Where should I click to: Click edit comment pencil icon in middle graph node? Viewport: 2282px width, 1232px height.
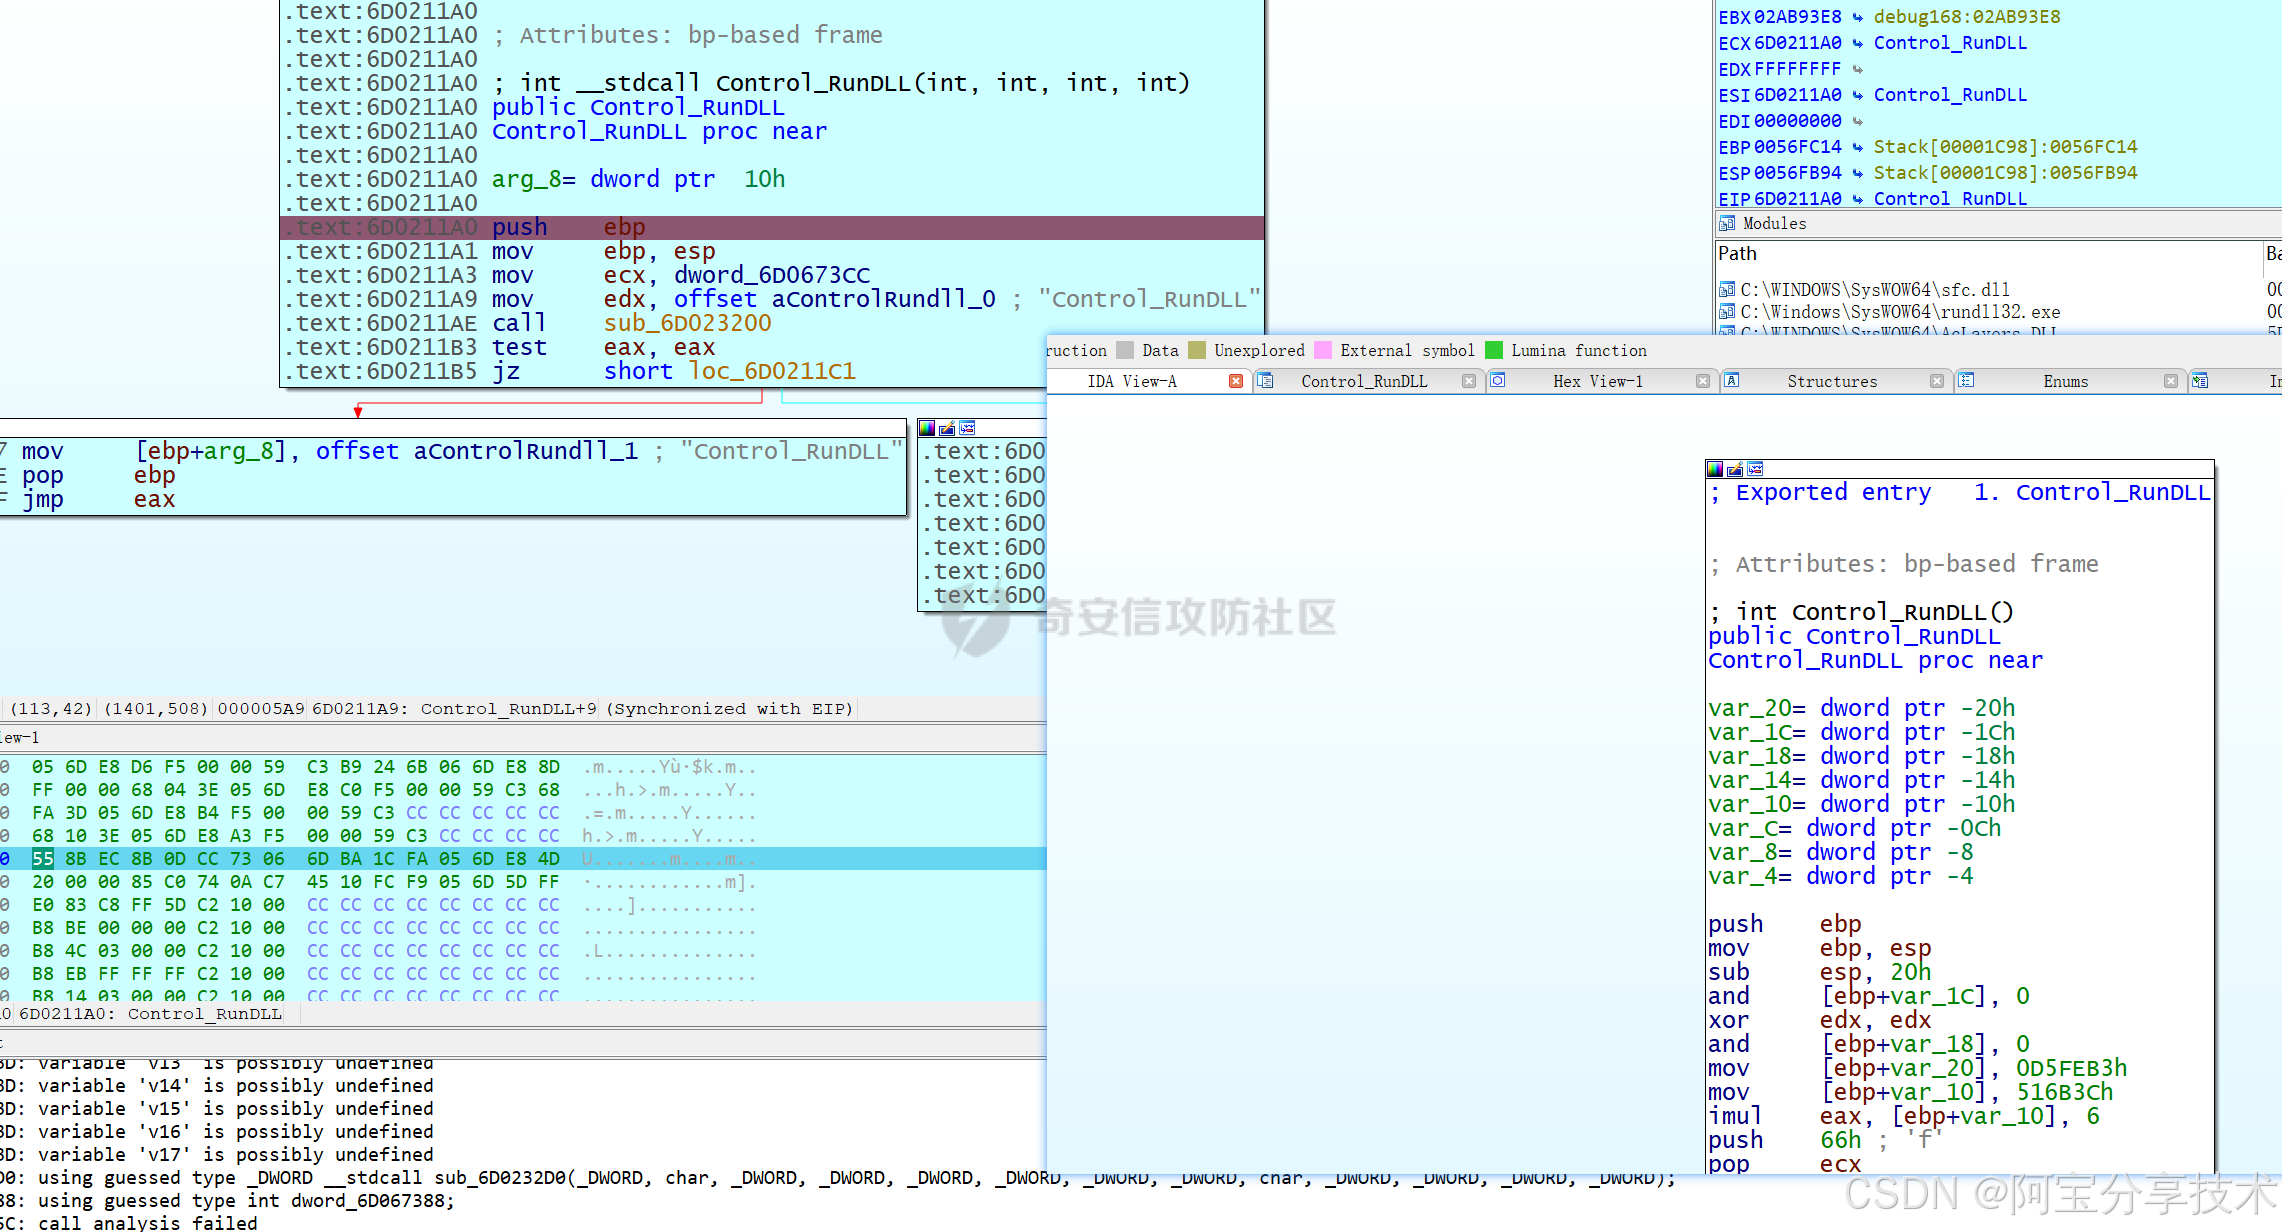[947, 428]
